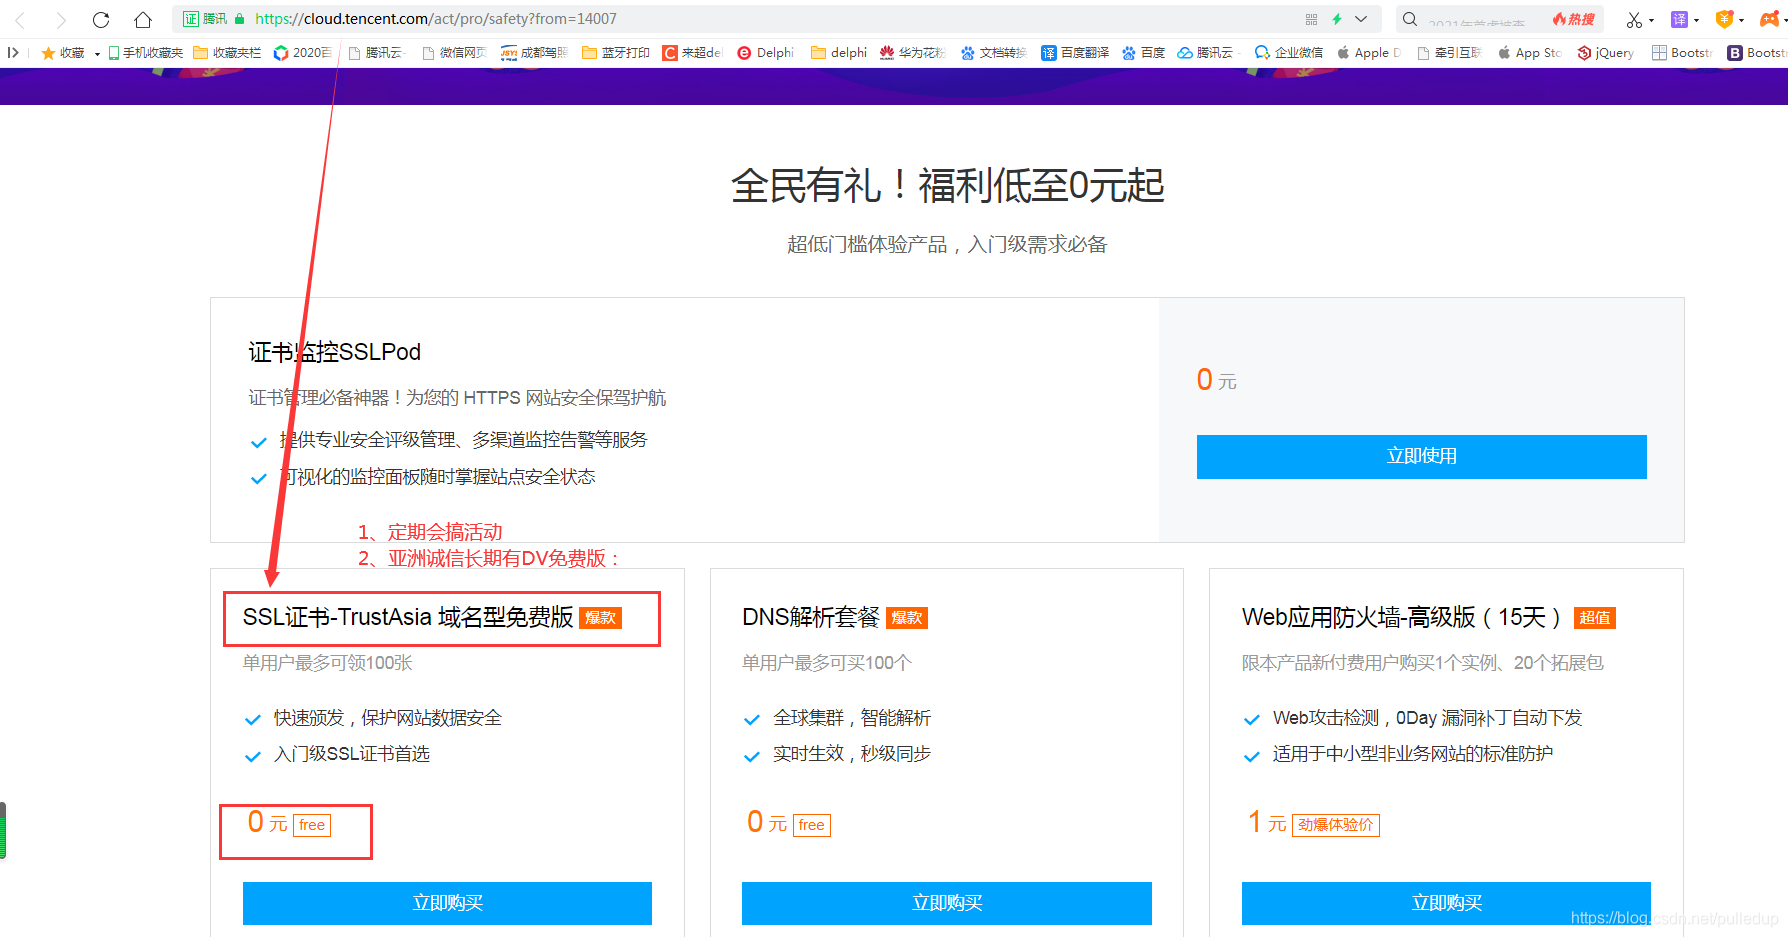Select the 证书监控SSLPod title

335,352
